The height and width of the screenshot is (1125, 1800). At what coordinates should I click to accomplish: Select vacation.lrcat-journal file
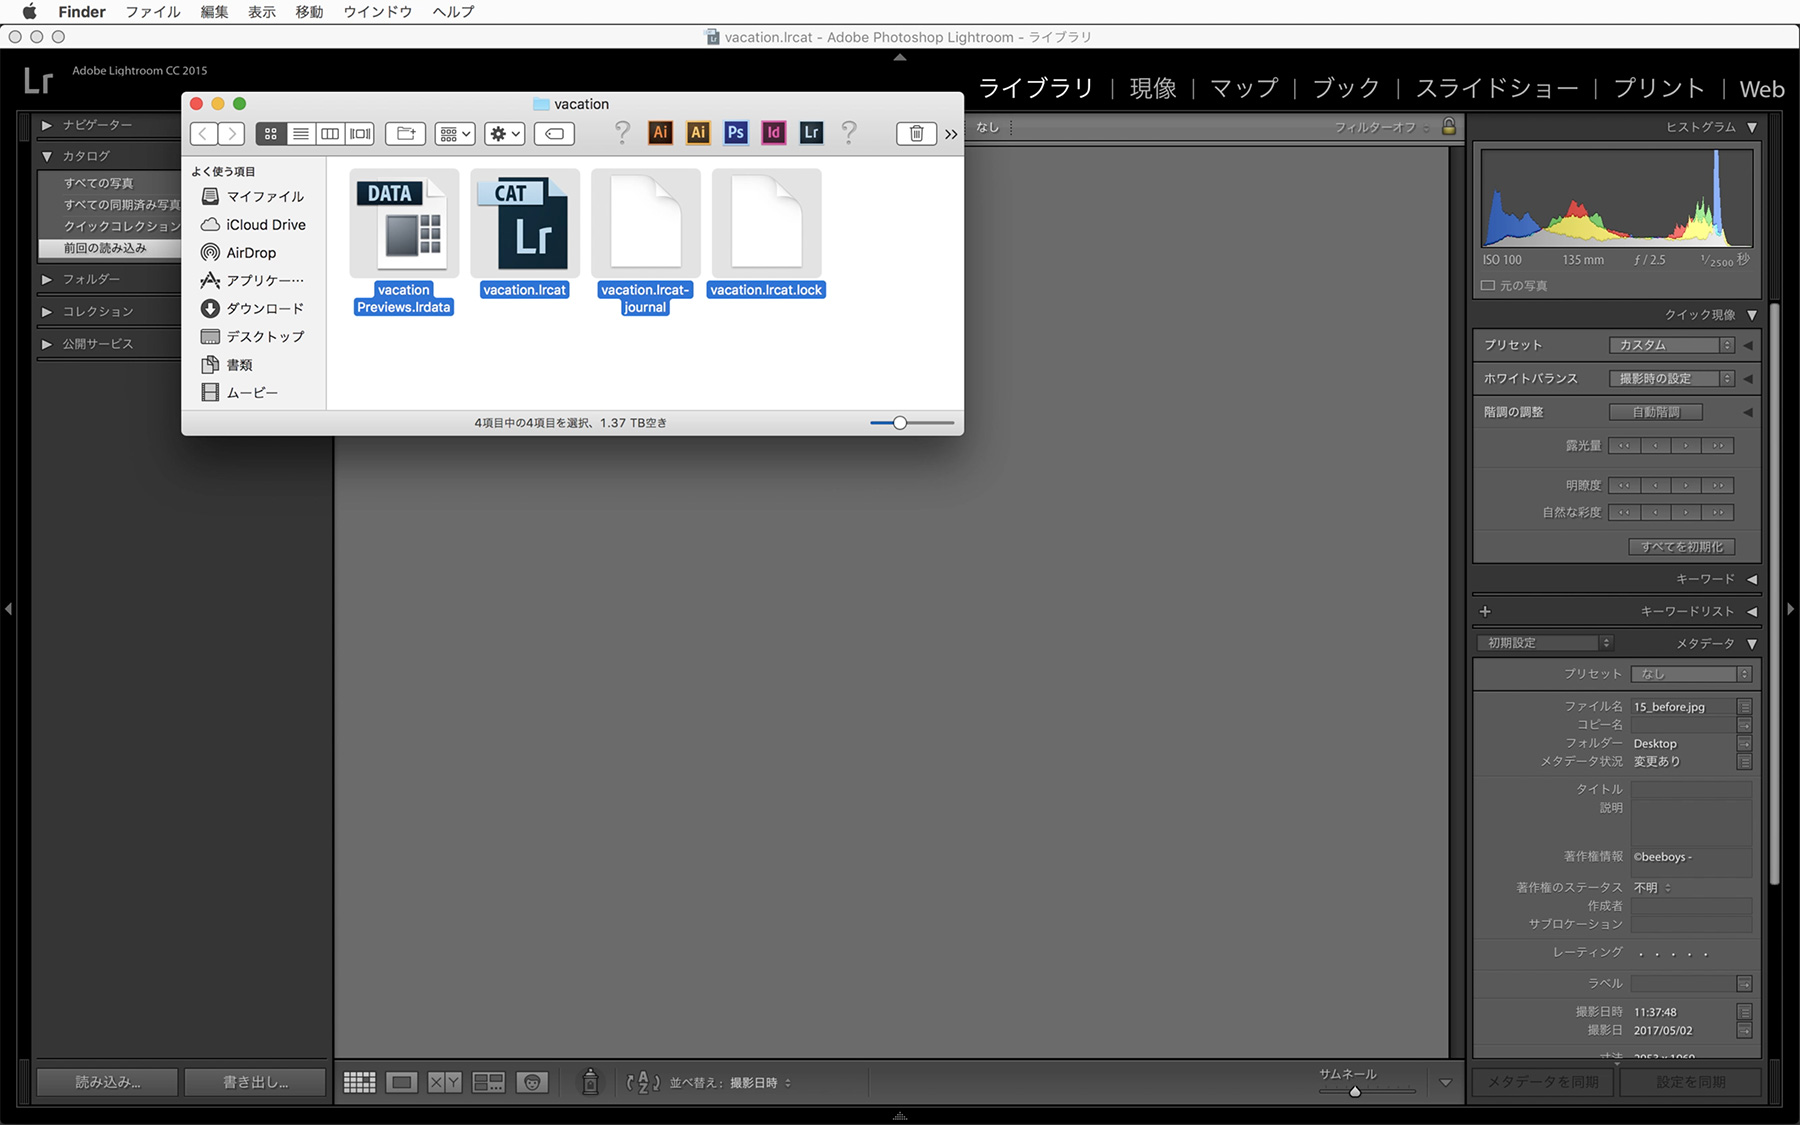point(646,241)
